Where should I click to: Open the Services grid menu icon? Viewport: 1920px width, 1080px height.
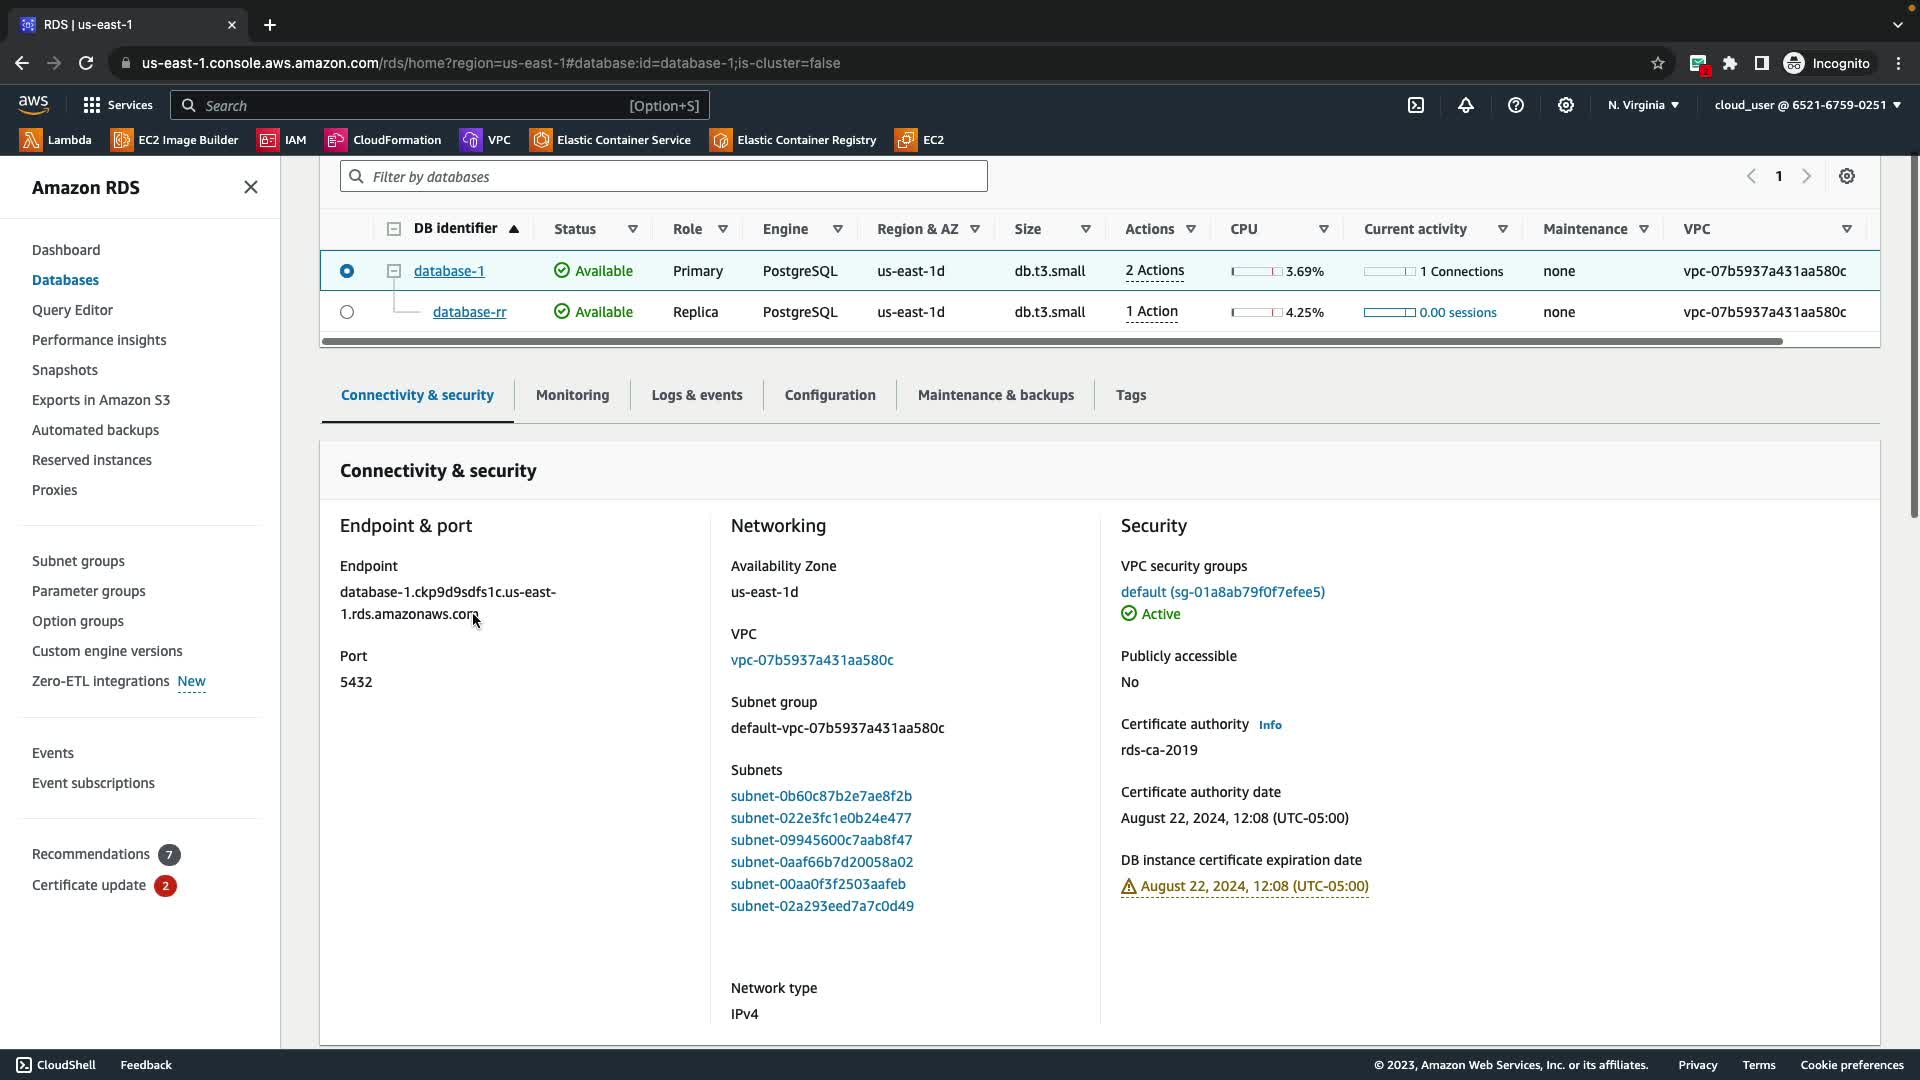click(x=92, y=105)
